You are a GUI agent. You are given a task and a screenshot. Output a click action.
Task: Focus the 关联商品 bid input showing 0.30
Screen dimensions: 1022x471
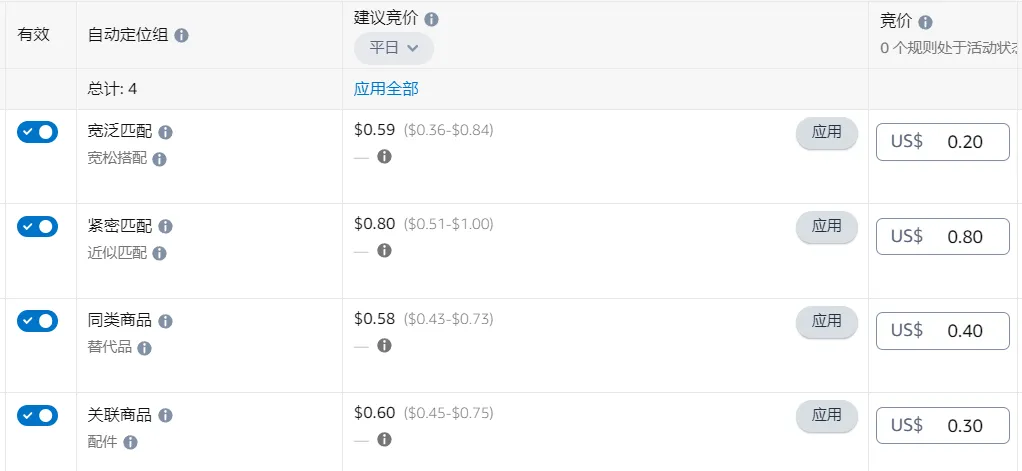click(x=943, y=425)
